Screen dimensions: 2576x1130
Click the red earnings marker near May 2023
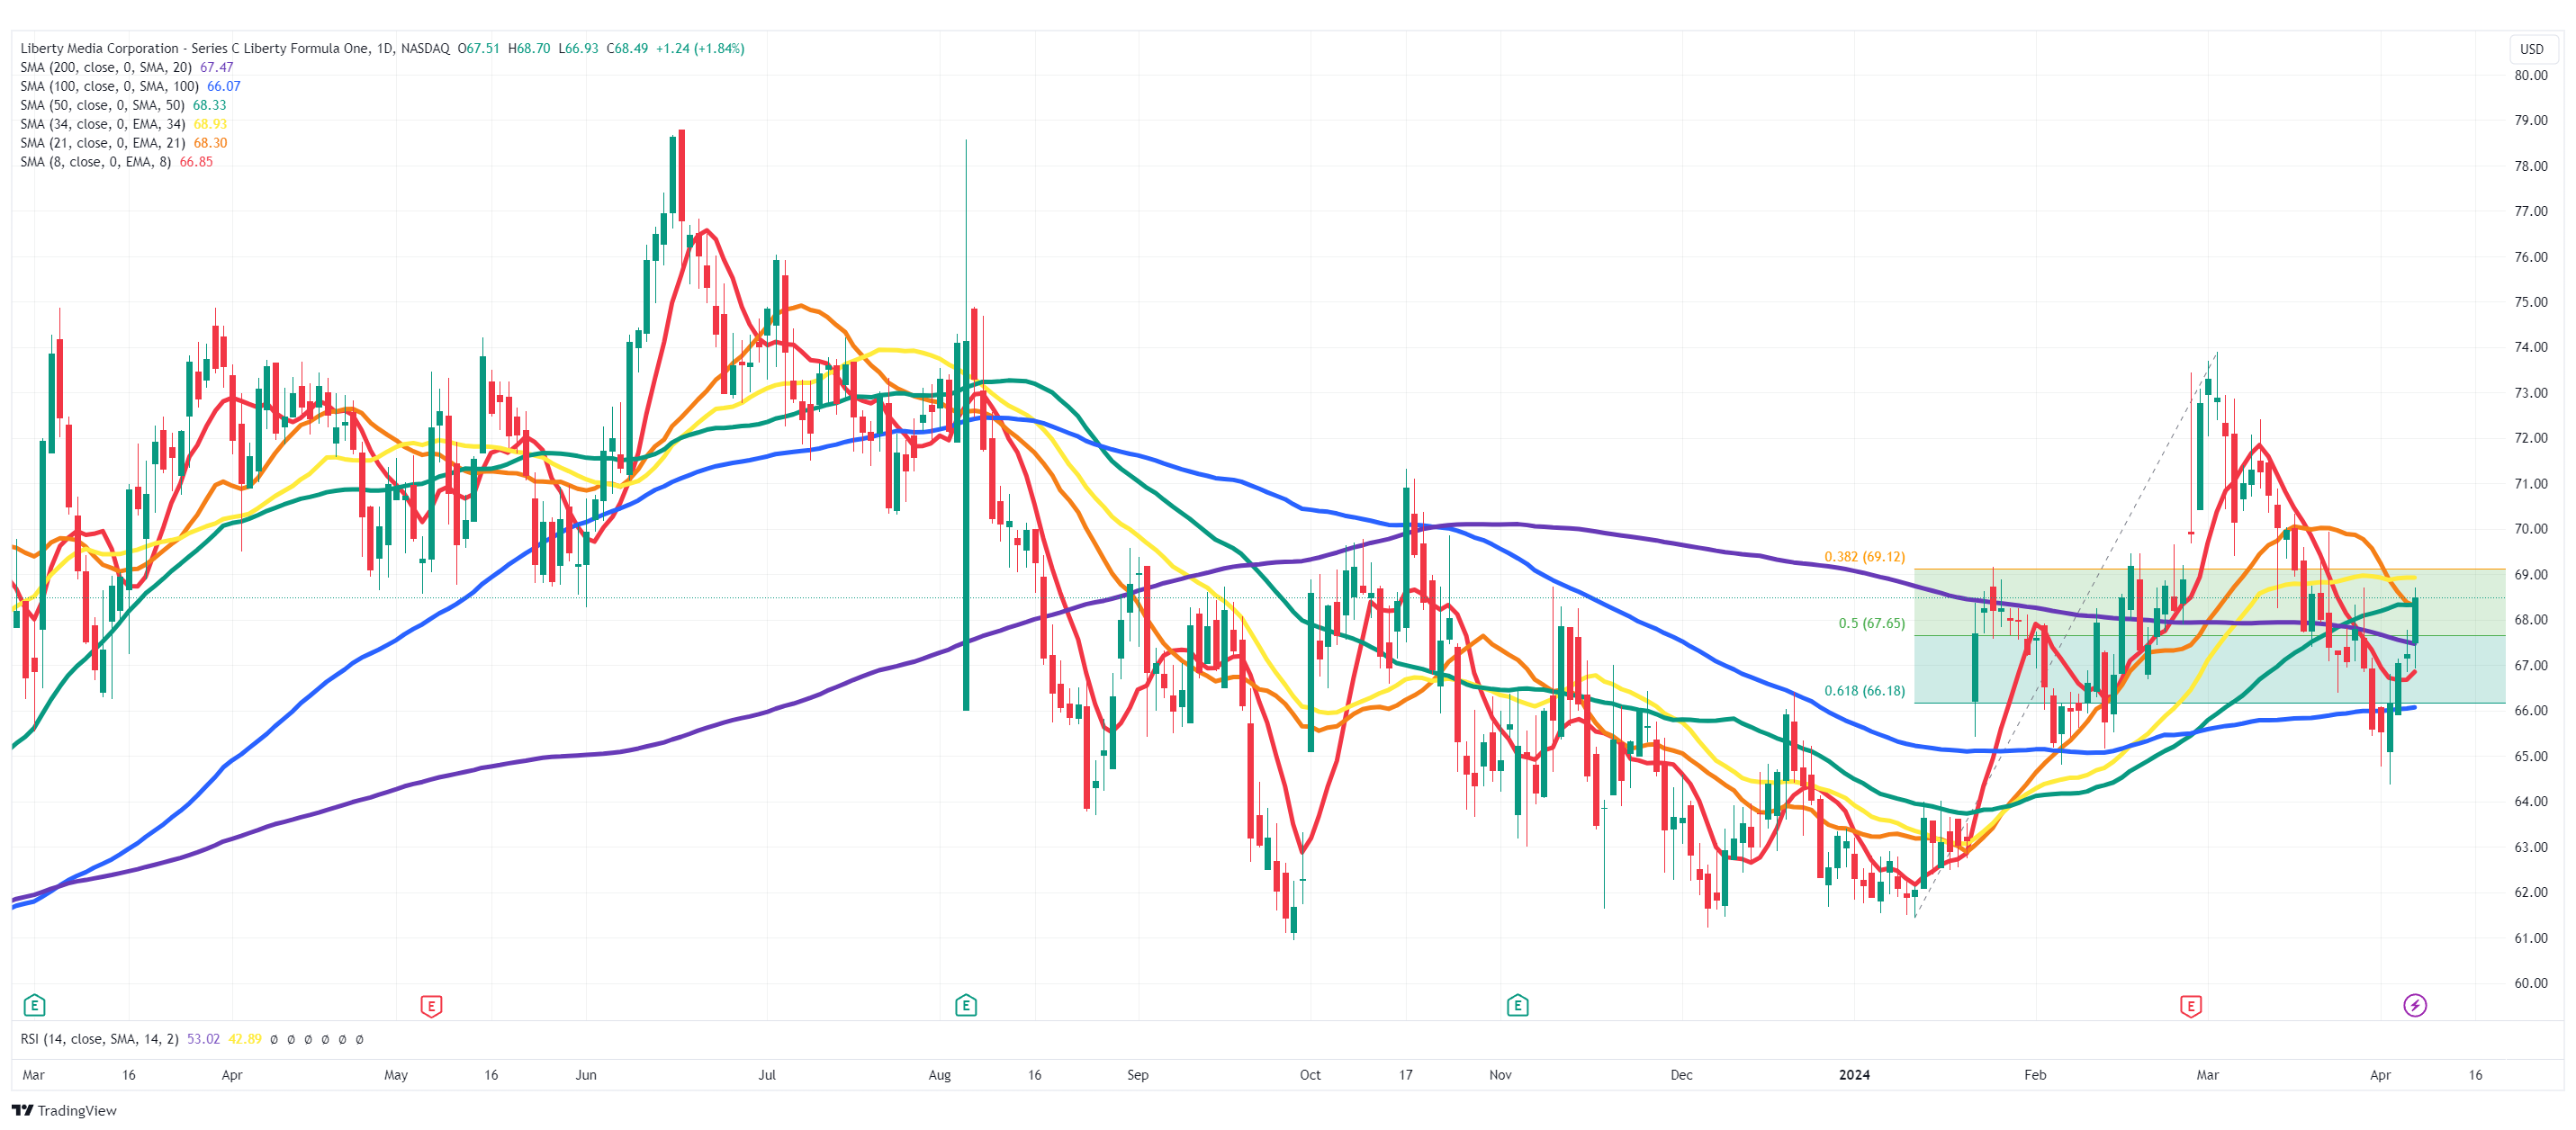click(431, 1006)
